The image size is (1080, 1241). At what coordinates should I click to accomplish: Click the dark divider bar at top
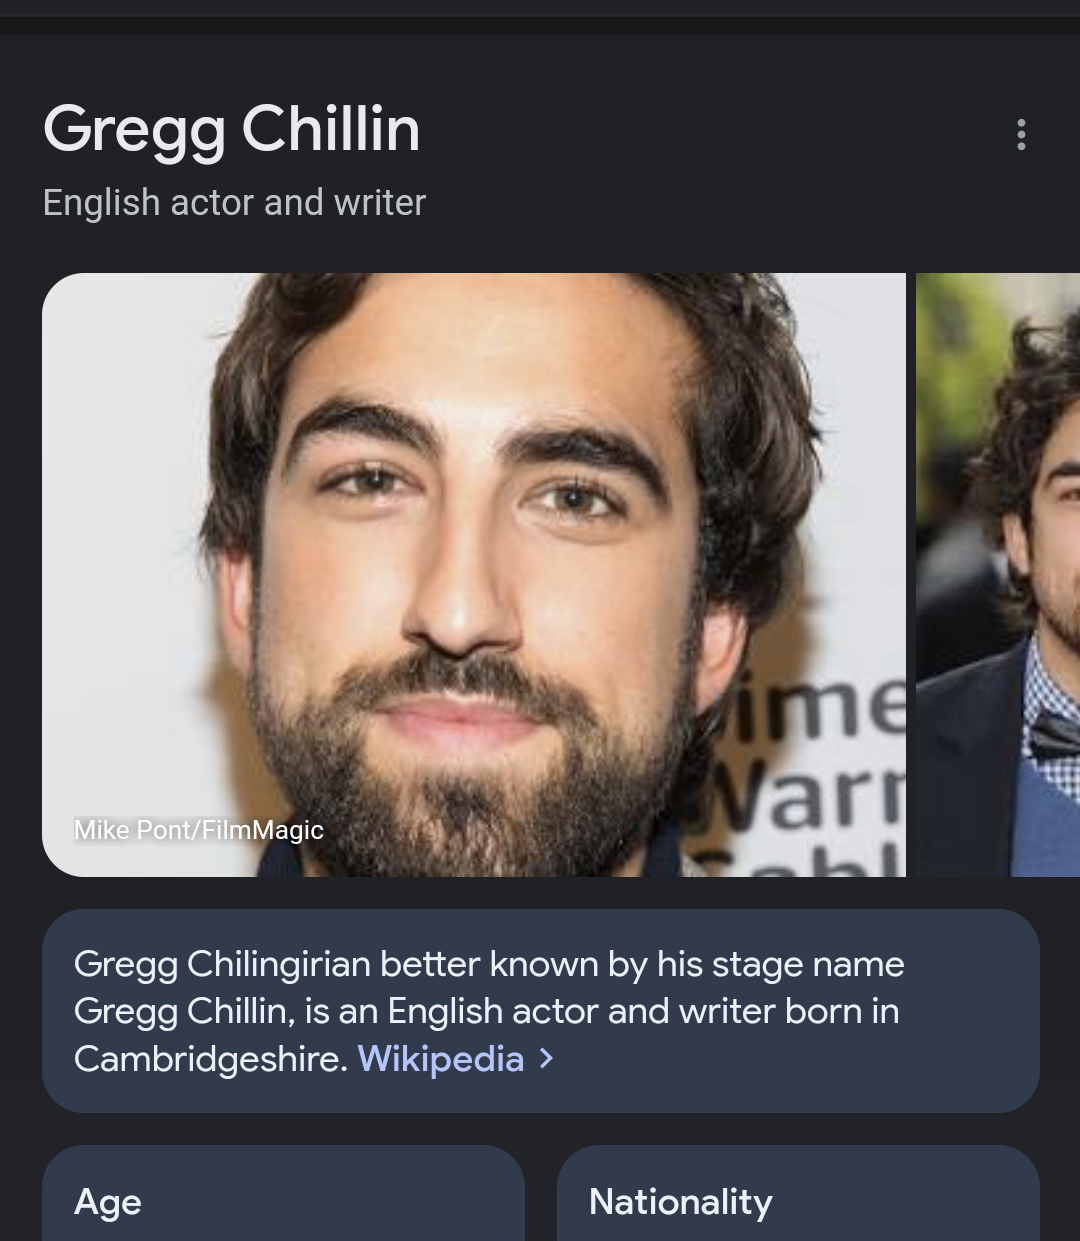pos(540,26)
